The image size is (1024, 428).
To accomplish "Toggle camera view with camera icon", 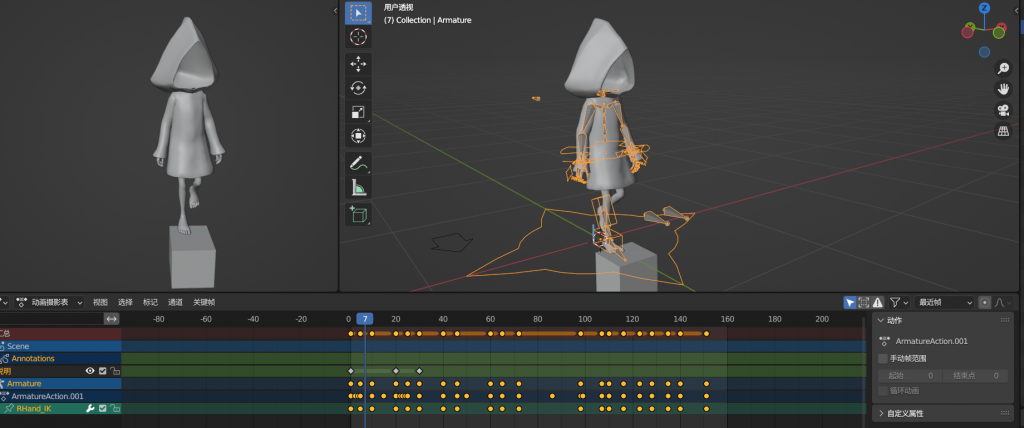I will click(x=1003, y=110).
